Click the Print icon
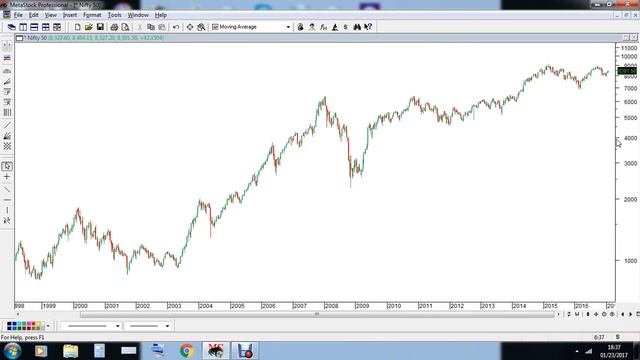 coord(114,27)
